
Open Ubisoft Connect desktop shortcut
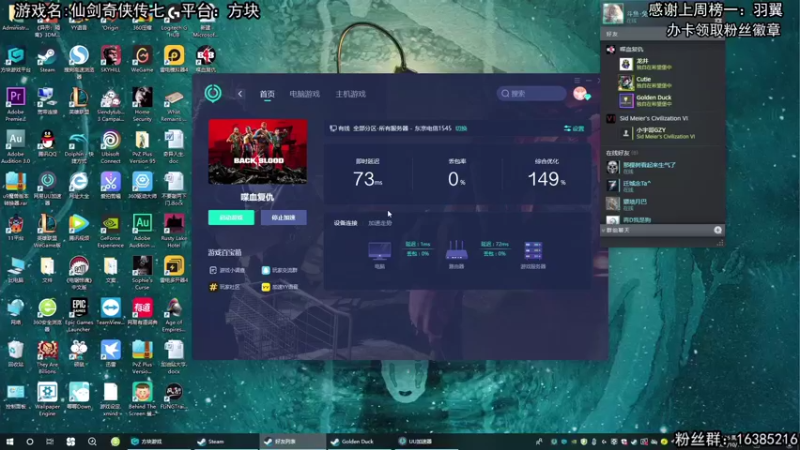(110, 147)
